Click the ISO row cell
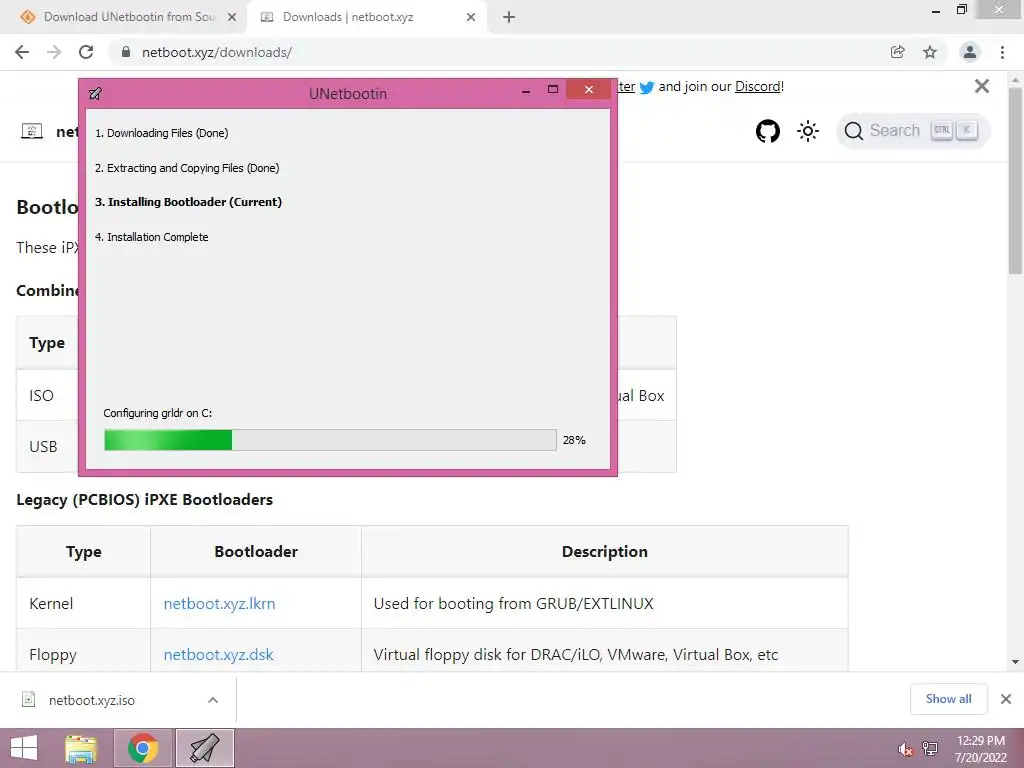The image size is (1024, 768). pos(47,395)
